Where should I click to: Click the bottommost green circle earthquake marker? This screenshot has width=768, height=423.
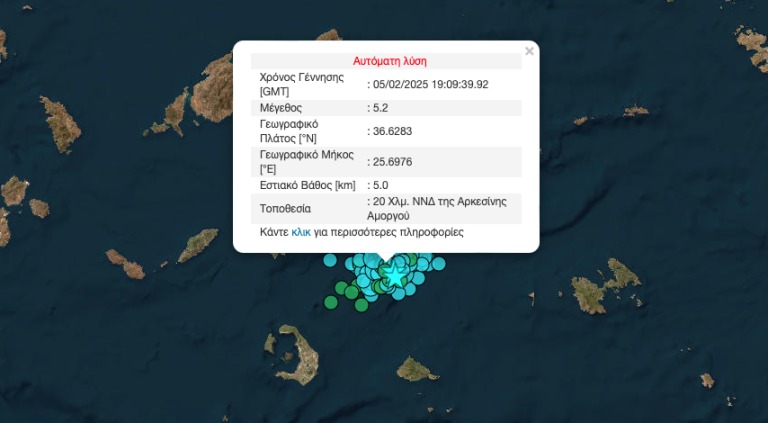360,303
